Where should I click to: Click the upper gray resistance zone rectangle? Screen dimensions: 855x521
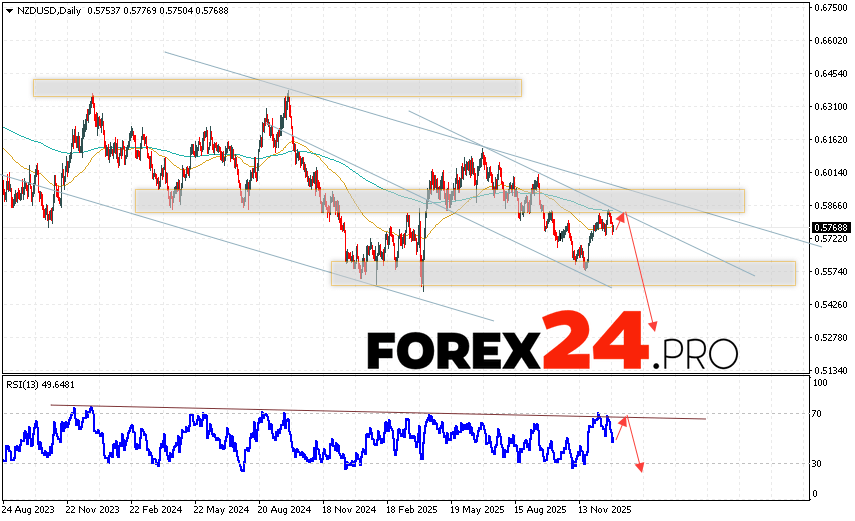(277, 88)
